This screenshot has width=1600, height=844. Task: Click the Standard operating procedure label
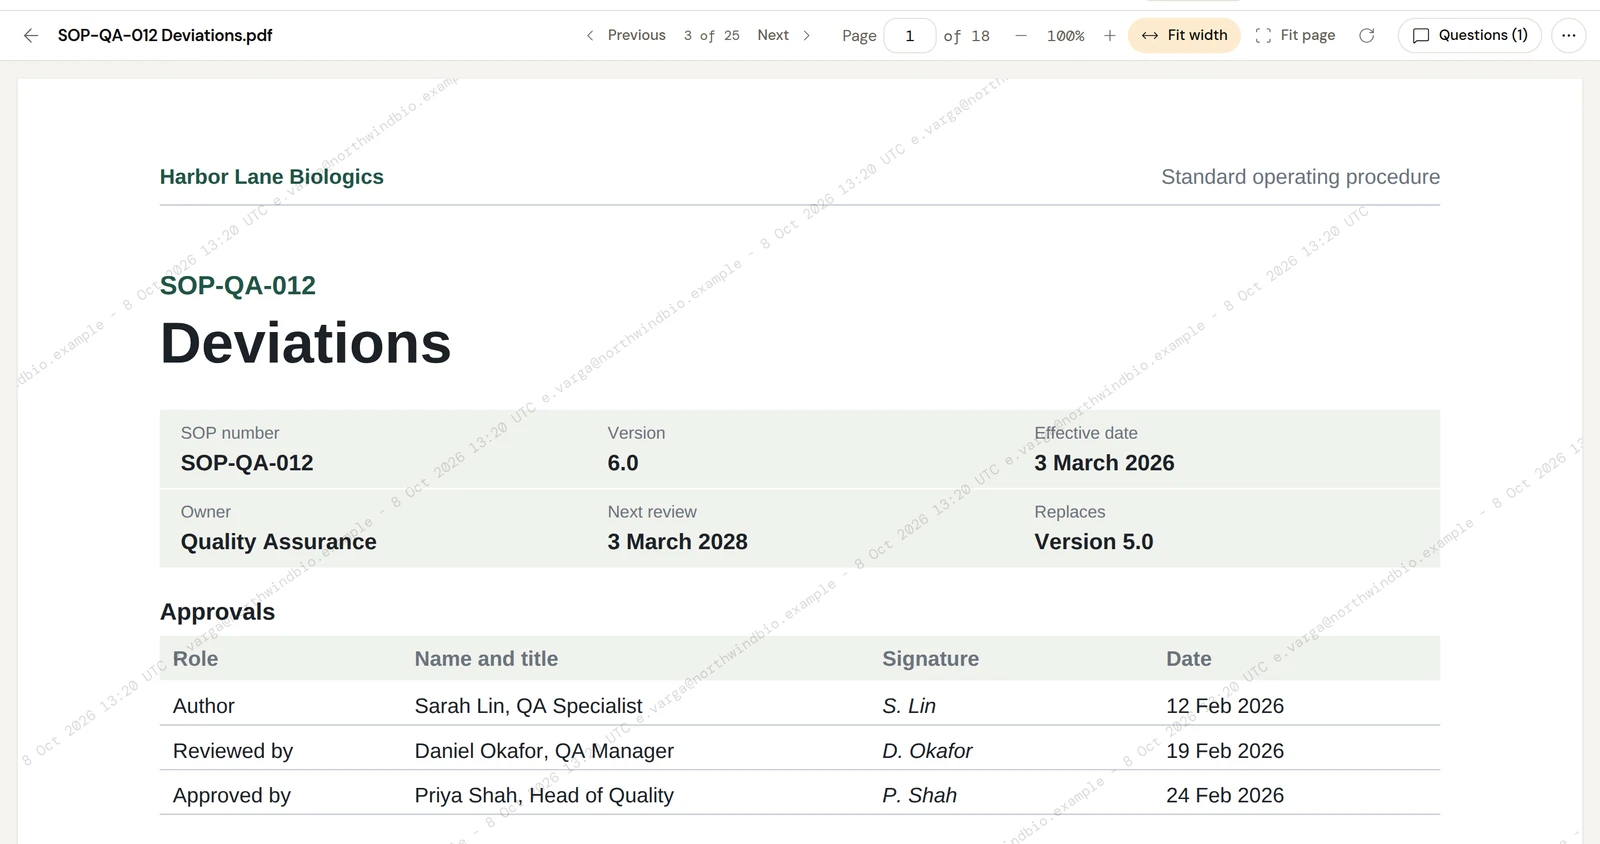(1300, 177)
